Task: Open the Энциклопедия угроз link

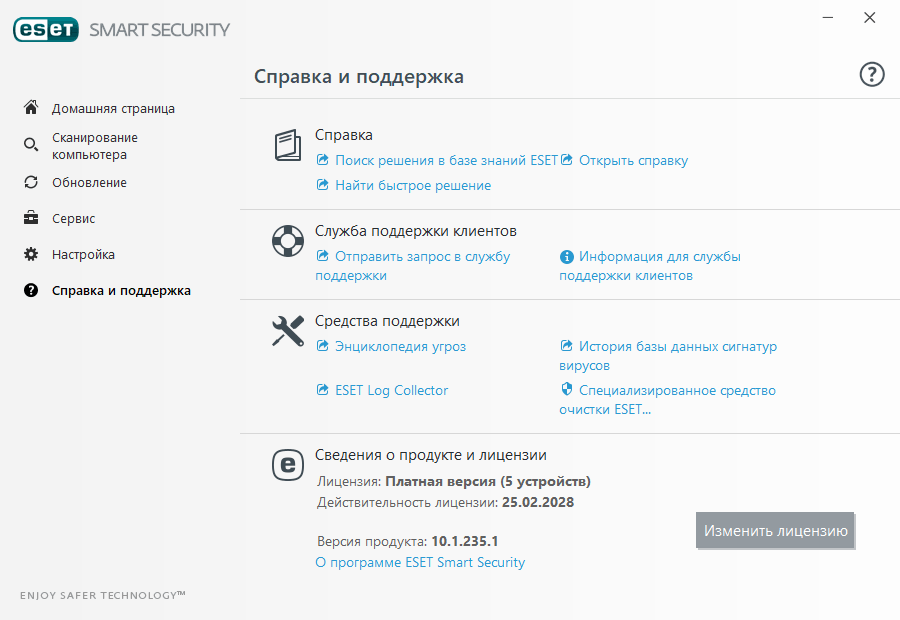Action: (x=400, y=346)
